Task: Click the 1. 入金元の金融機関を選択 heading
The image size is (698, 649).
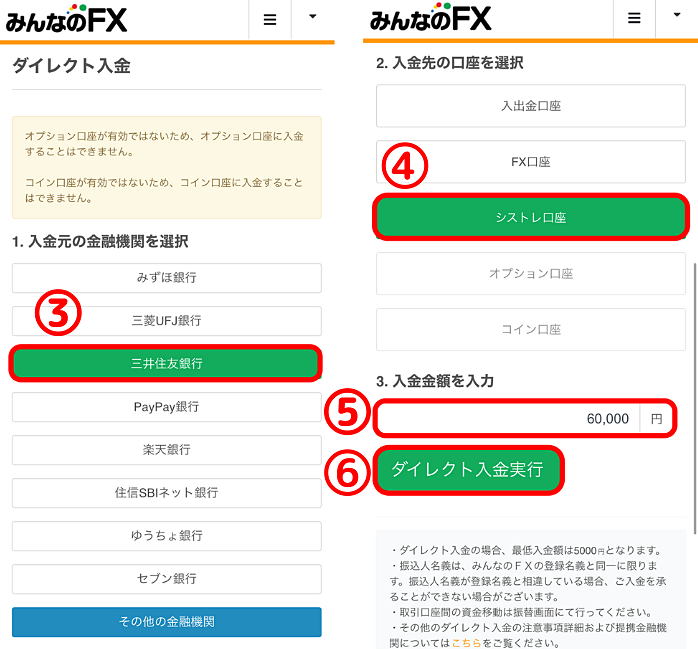Action: point(100,242)
